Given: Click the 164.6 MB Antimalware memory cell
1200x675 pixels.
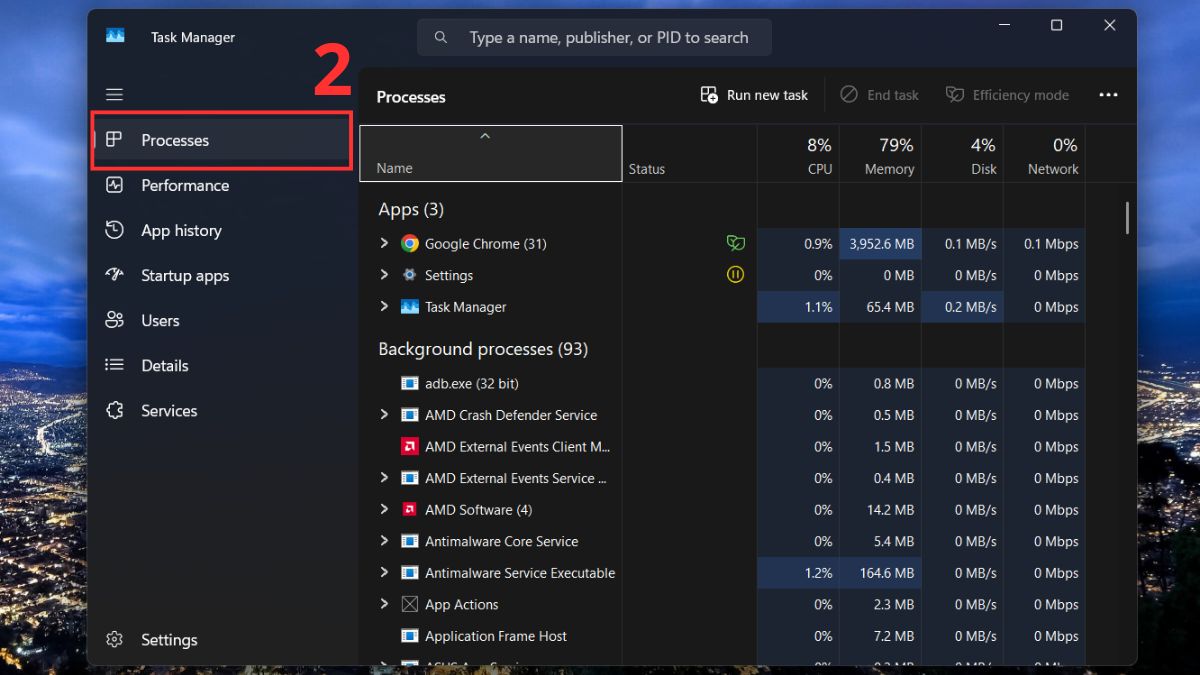Looking at the screenshot, I should tap(880, 573).
